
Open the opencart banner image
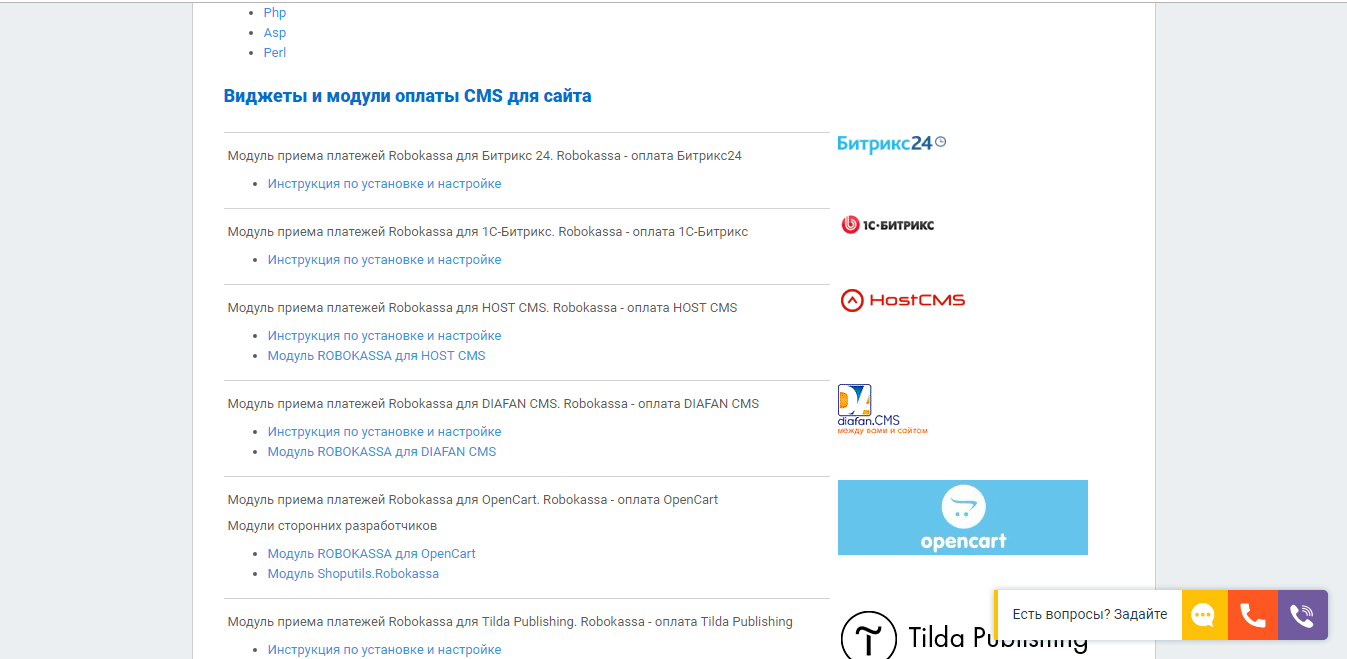tap(962, 517)
